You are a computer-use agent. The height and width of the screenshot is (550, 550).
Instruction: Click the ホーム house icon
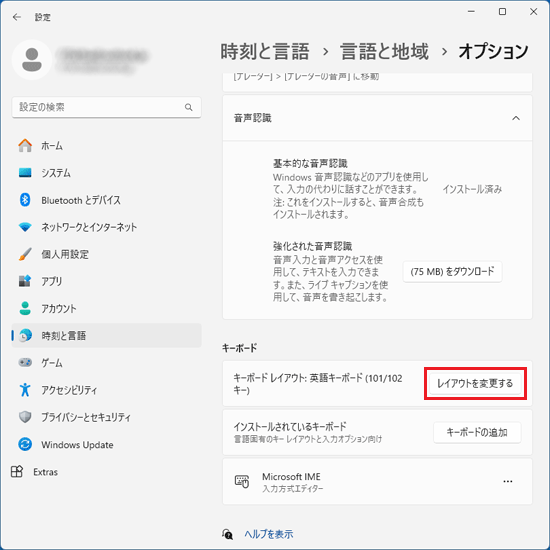25,145
